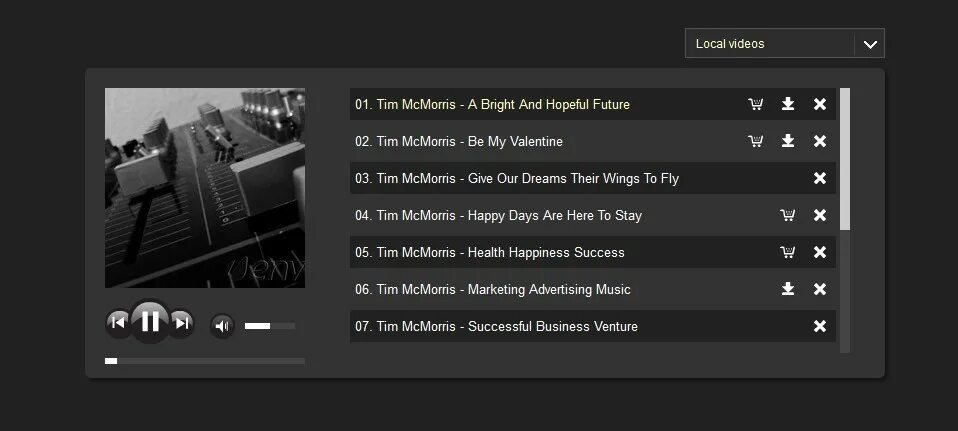Download the Be My Valentine track
This screenshot has height=431, width=958.
point(788,141)
